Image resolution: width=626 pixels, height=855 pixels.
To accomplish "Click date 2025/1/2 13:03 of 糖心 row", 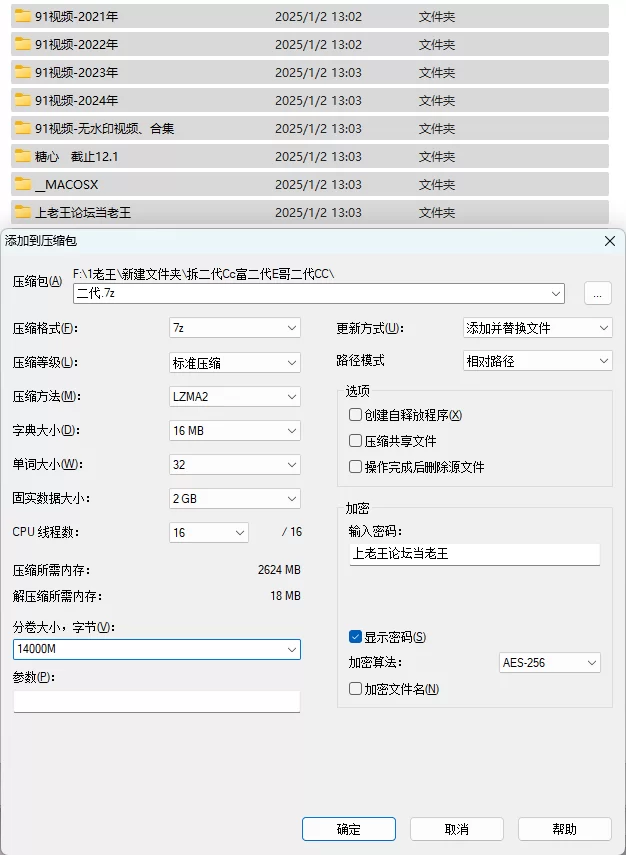I will pos(318,156).
